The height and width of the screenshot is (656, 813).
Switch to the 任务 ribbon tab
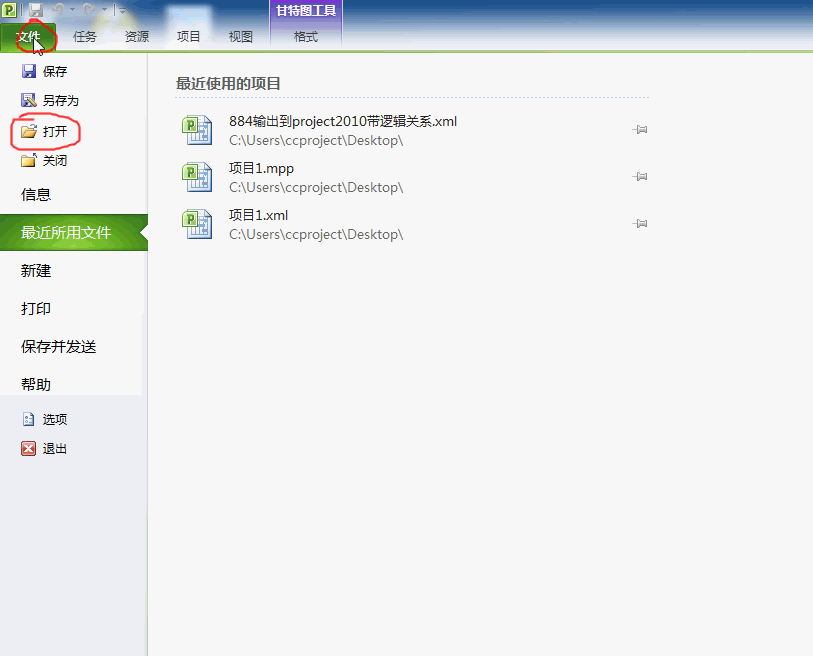(x=85, y=37)
